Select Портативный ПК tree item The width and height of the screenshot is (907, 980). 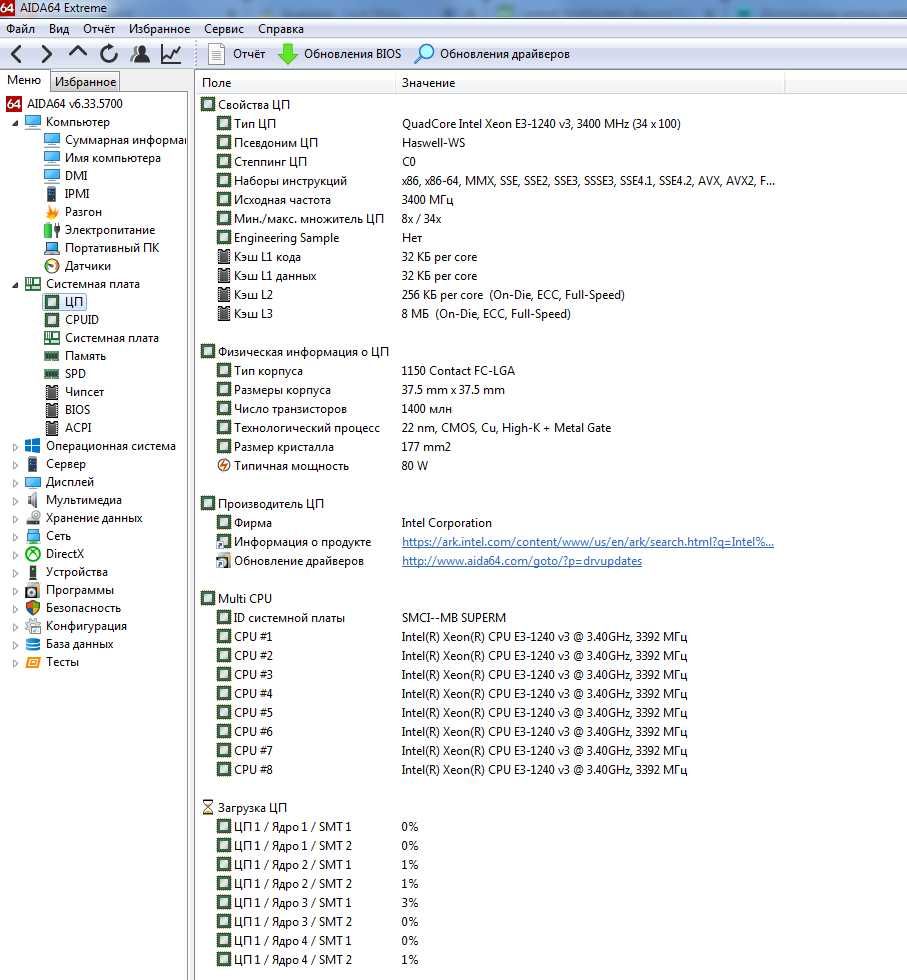103,248
